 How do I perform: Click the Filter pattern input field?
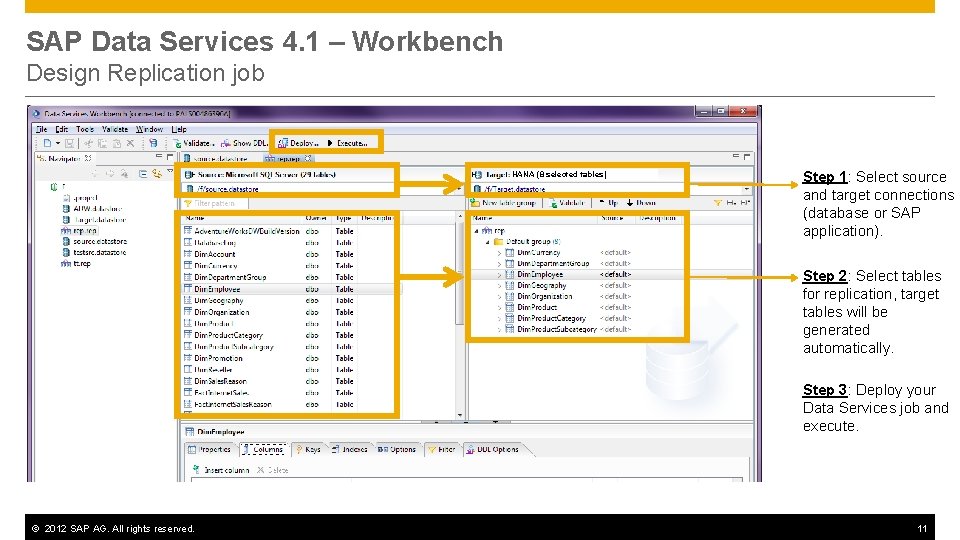click(x=215, y=203)
